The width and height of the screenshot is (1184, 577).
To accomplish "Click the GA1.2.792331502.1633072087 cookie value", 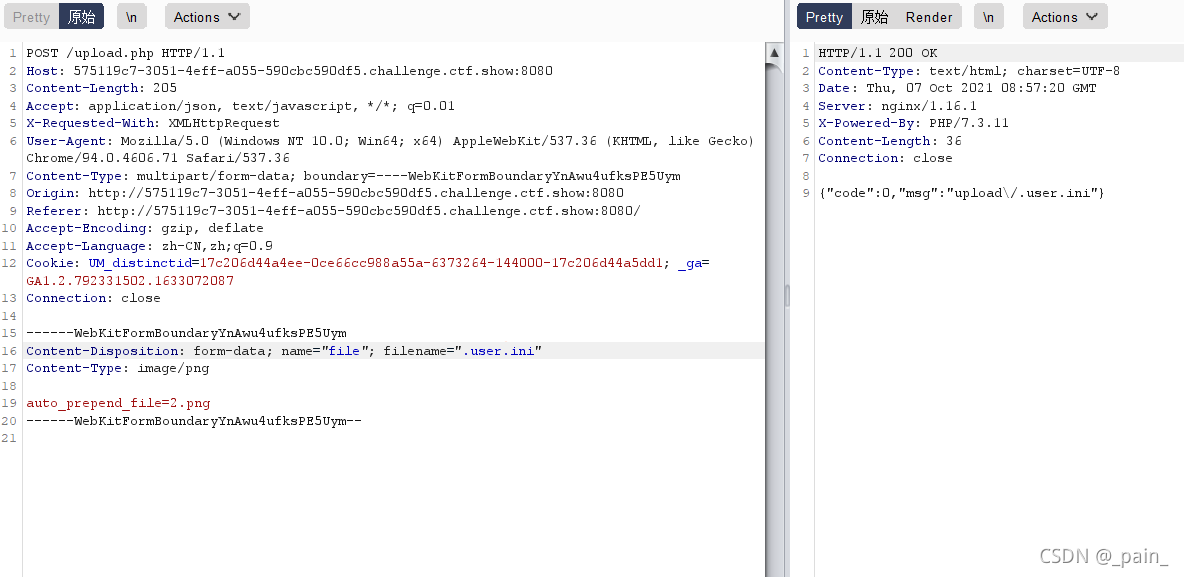I will click(x=130, y=281).
